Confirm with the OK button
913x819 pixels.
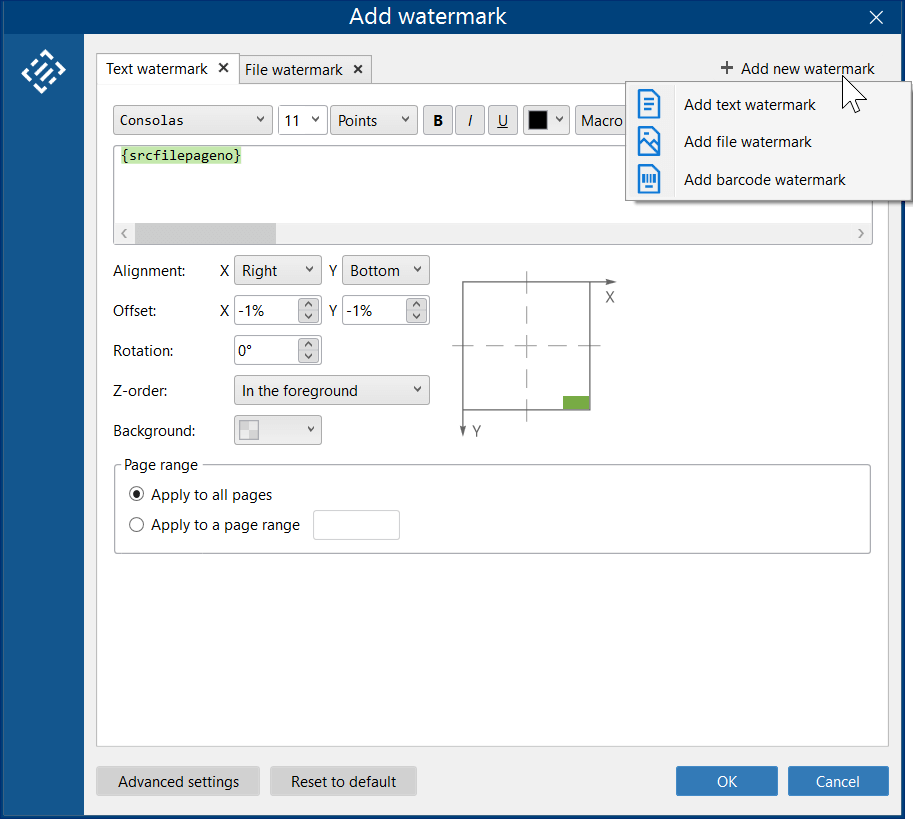click(727, 781)
